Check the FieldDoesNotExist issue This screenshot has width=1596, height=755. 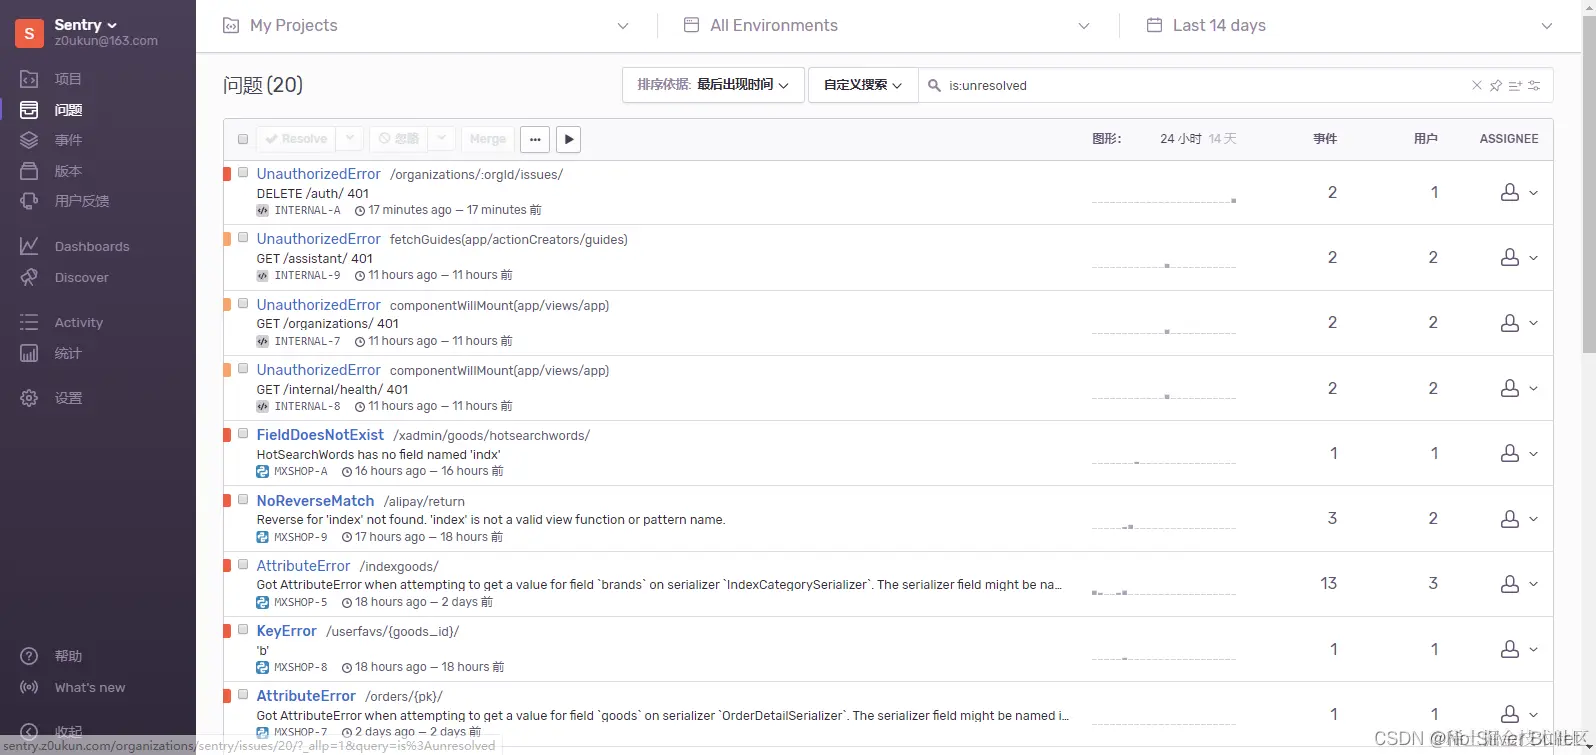pyautogui.click(x=243, y=433)
